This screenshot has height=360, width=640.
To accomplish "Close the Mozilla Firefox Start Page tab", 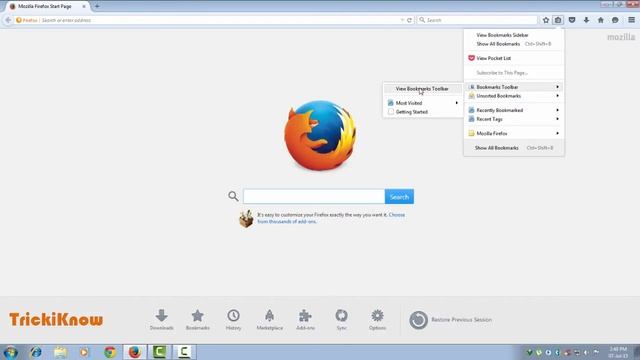I will (x=84, y=7).
